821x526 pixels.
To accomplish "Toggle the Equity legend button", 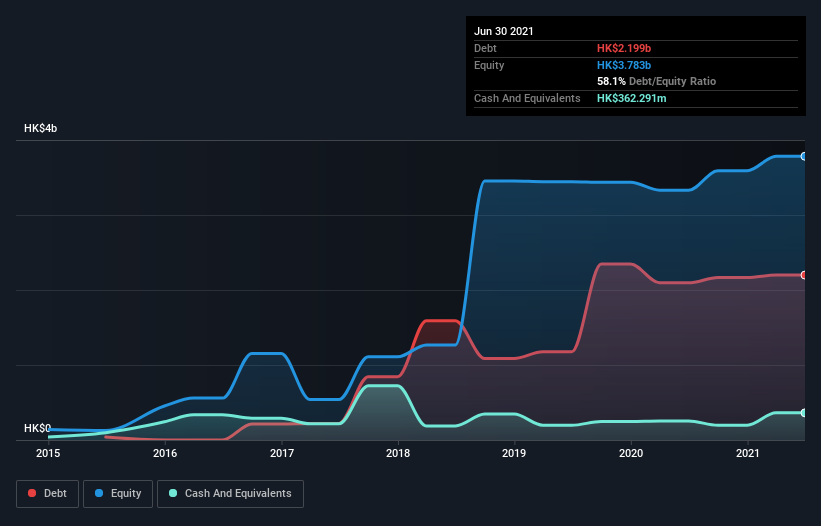I will pos(118,494).
